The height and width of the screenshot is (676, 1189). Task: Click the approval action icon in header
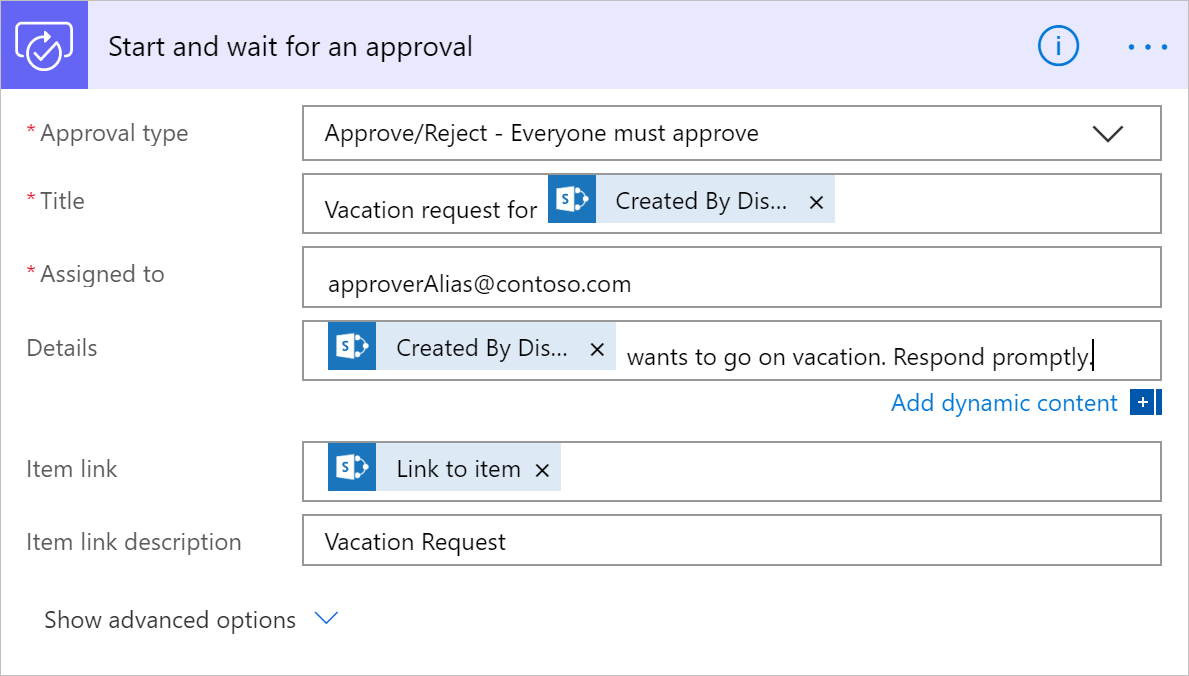[x=44, y=46]
